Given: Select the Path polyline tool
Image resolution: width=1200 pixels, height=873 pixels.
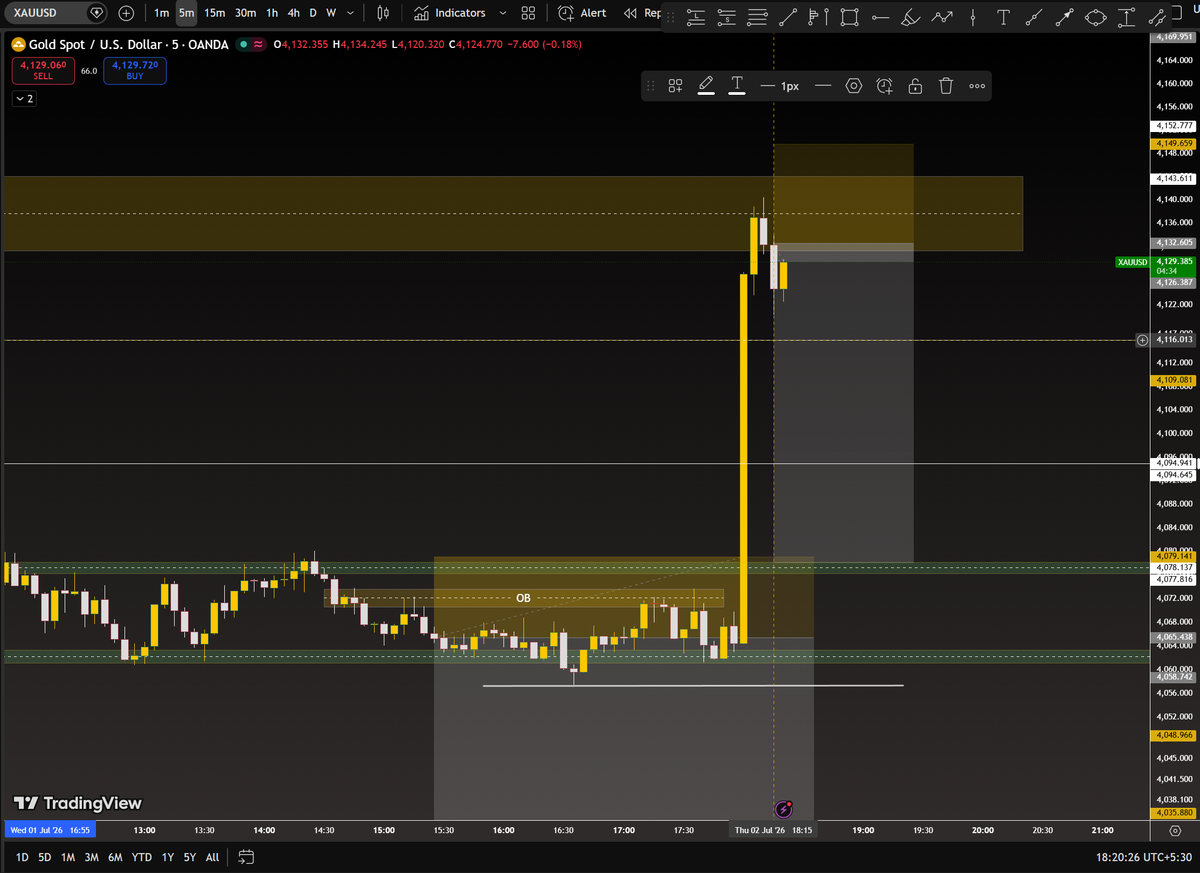Looking at the screenshot, I should 942,17.
